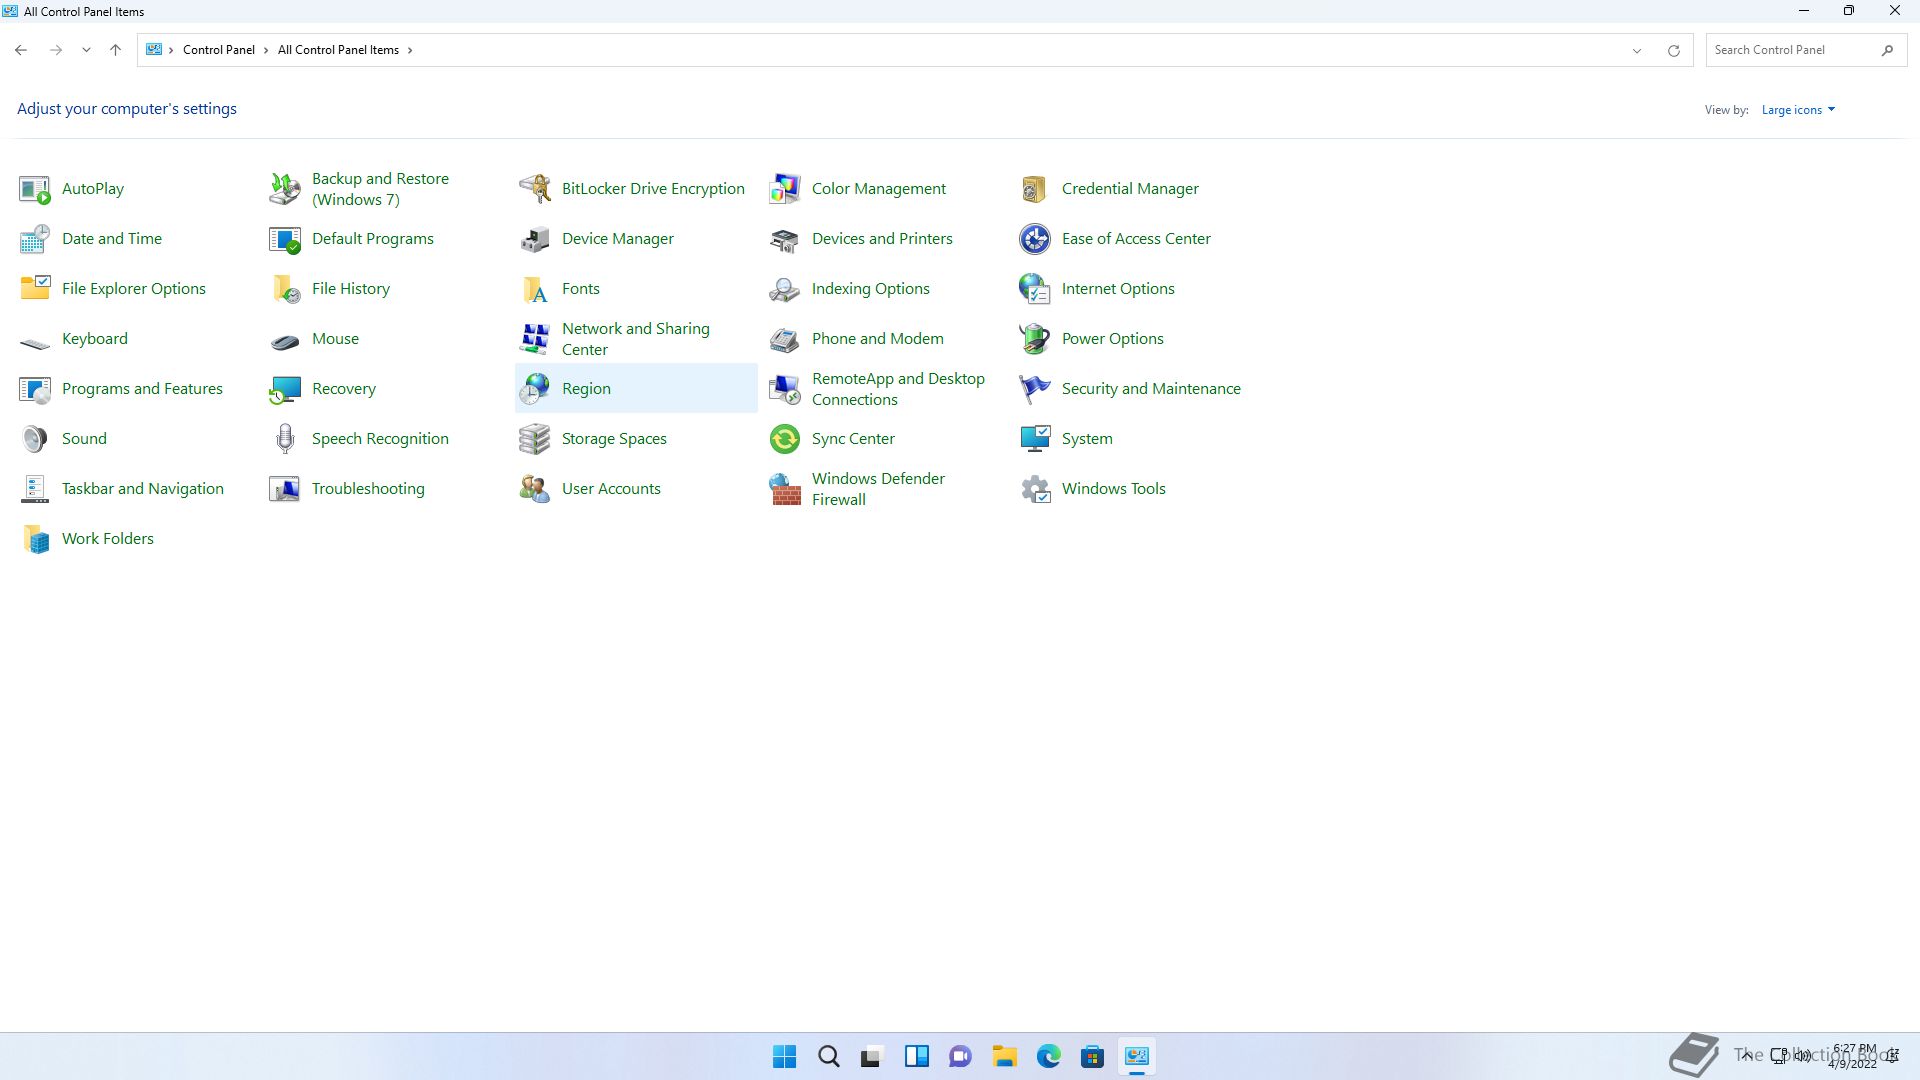Screen dimensions: 1920x1080
Task: Launch Microsoft Edge from the taskbar
Action: tap(1049, 1056)
